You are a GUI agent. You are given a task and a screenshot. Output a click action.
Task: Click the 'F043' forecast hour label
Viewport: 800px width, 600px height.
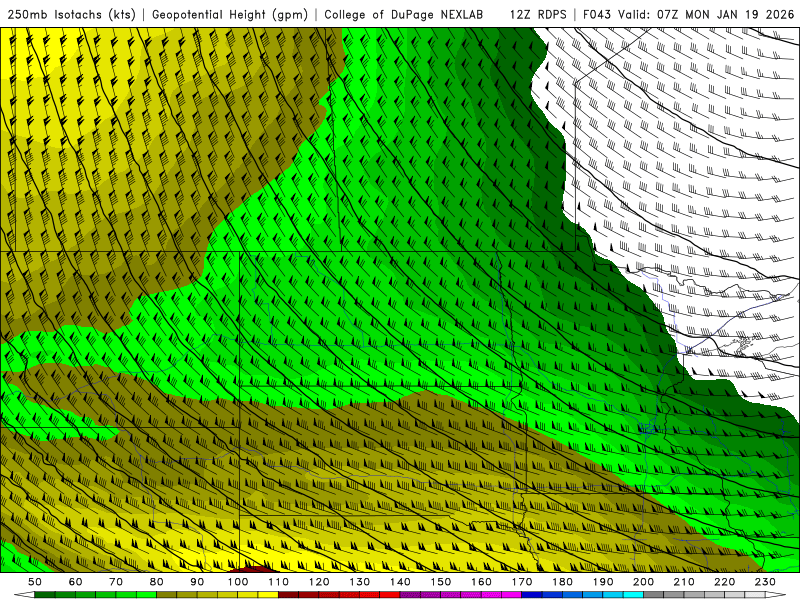[597, 14]
